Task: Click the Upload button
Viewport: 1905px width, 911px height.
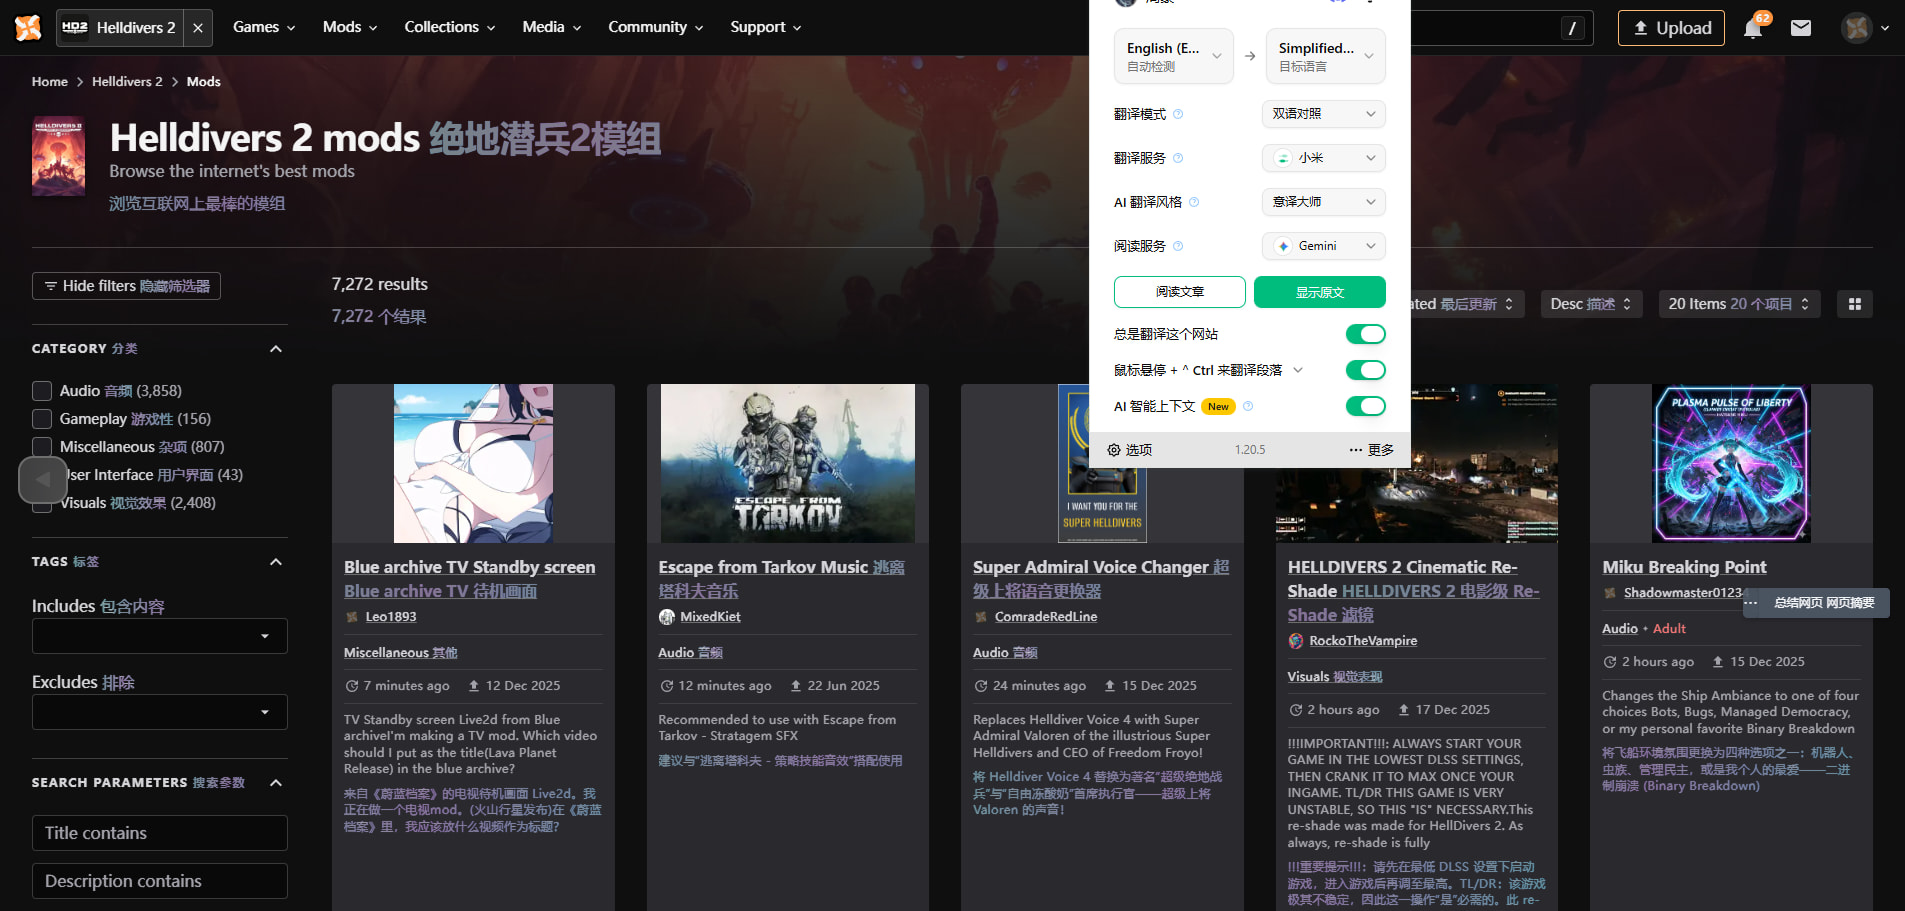Action: (1671, 28)
